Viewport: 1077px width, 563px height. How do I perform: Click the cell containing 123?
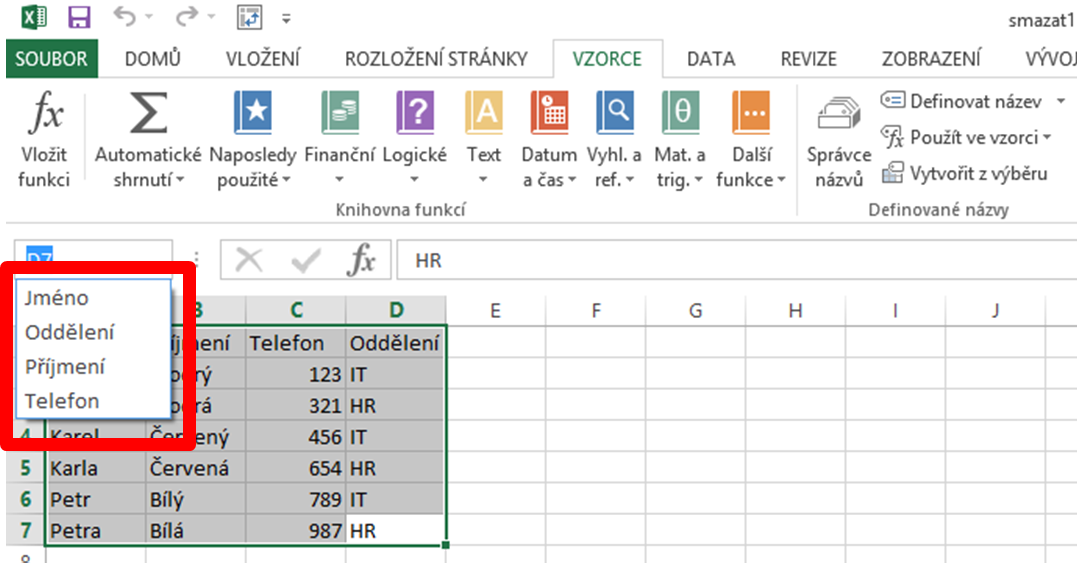tap(296, 374)
